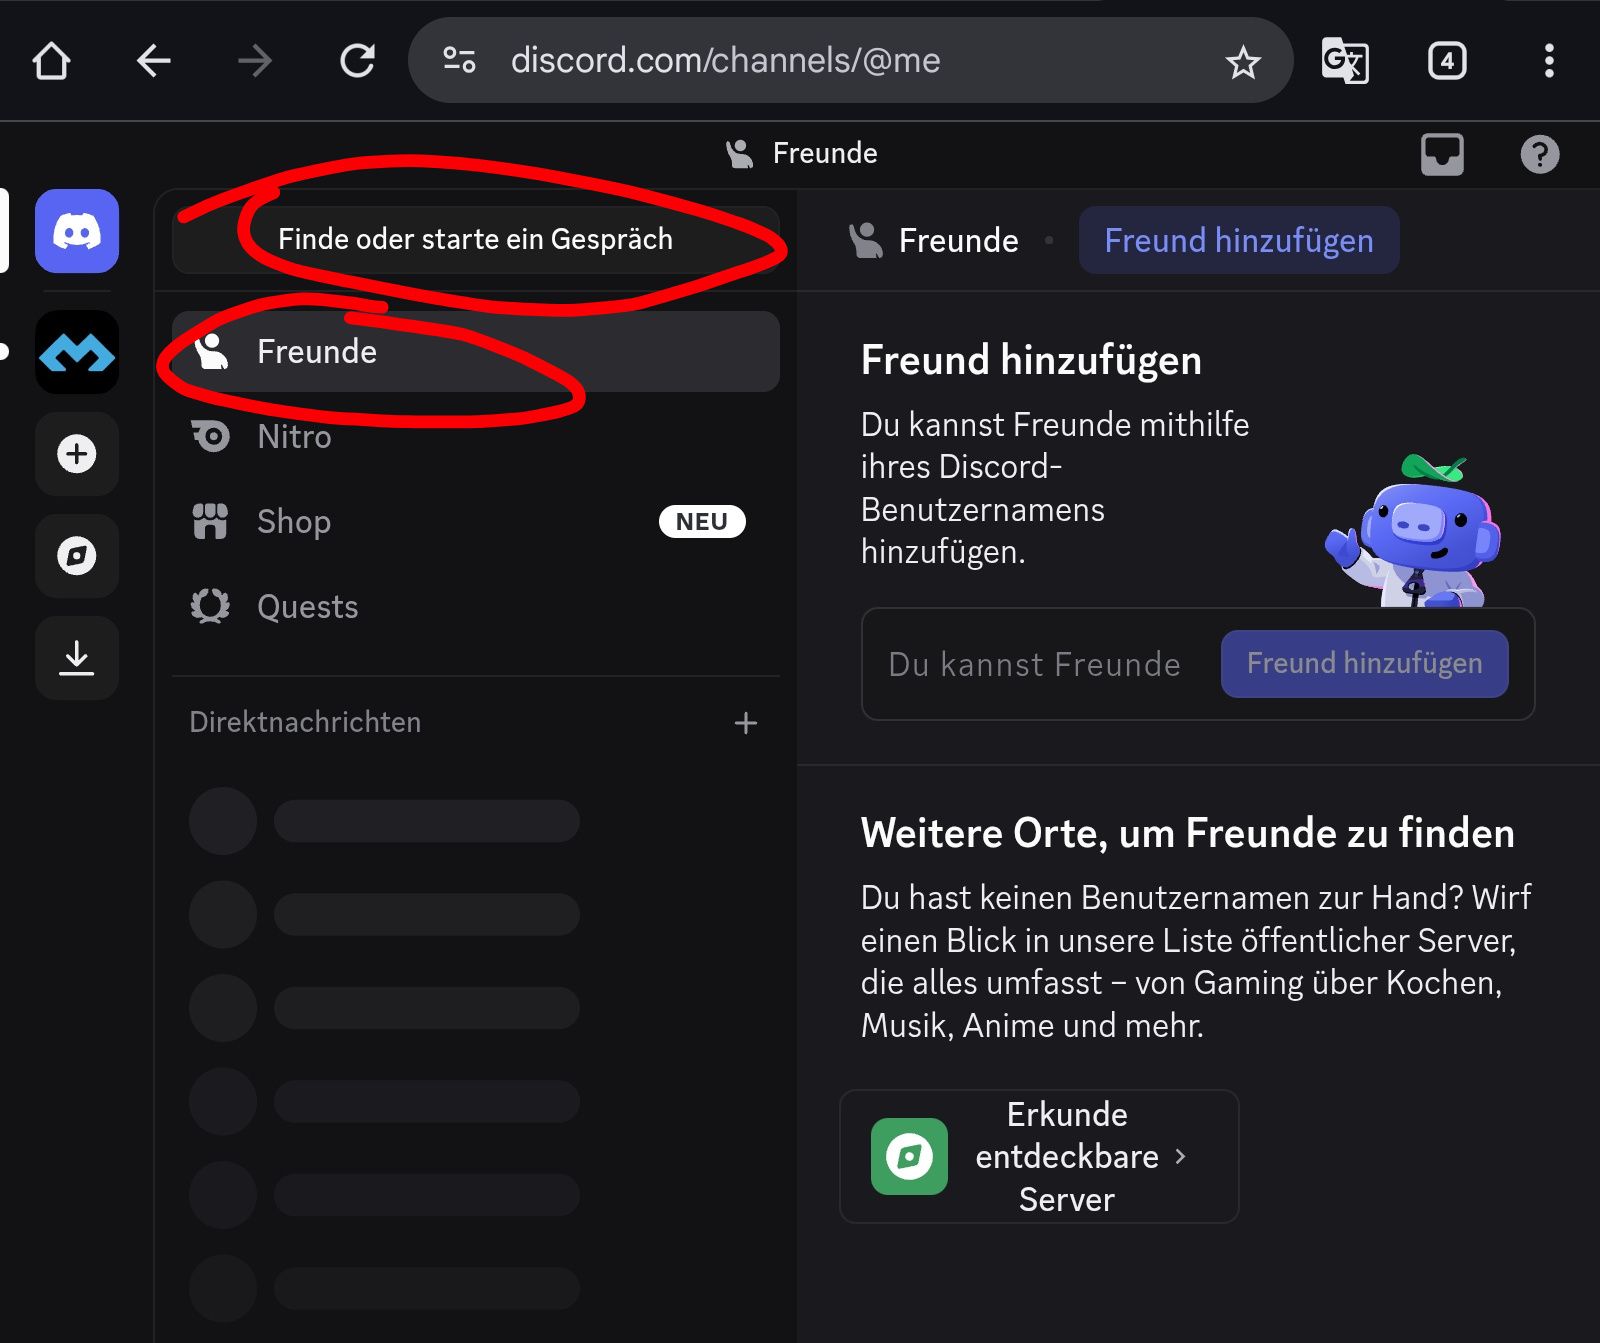Open Discord direct messages home icon
1600x1343 pixels.
tap(77, 232)
